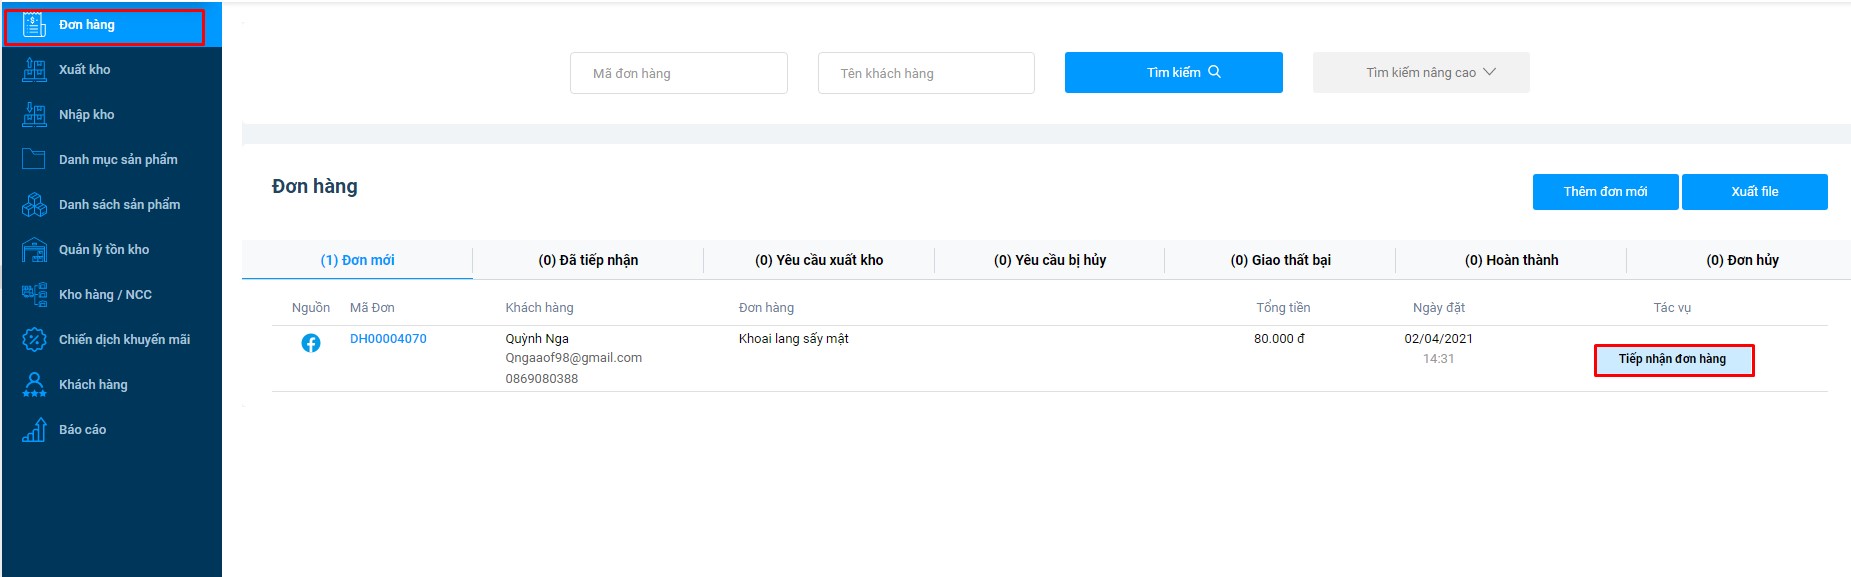Viewport: 1851px width, 577px height.
Task: Click the Quản lý tồn kho icon
Action: (34, 250)
